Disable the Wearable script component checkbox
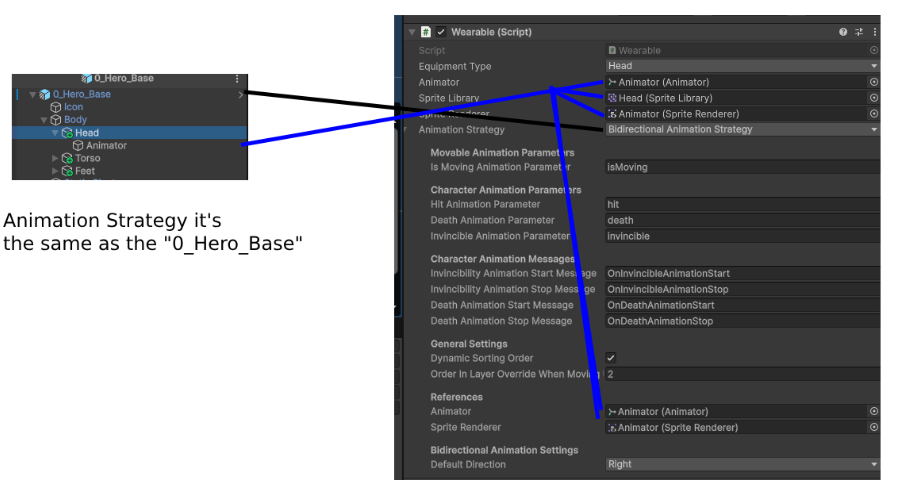Screen dimensions: 909x489 (441, 32)
